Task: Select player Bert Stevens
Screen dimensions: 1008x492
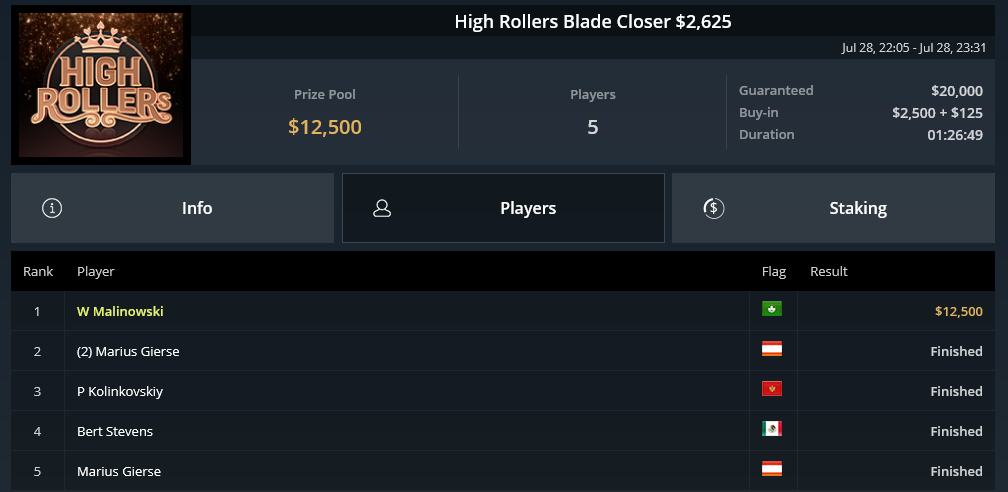Action: 115,432
